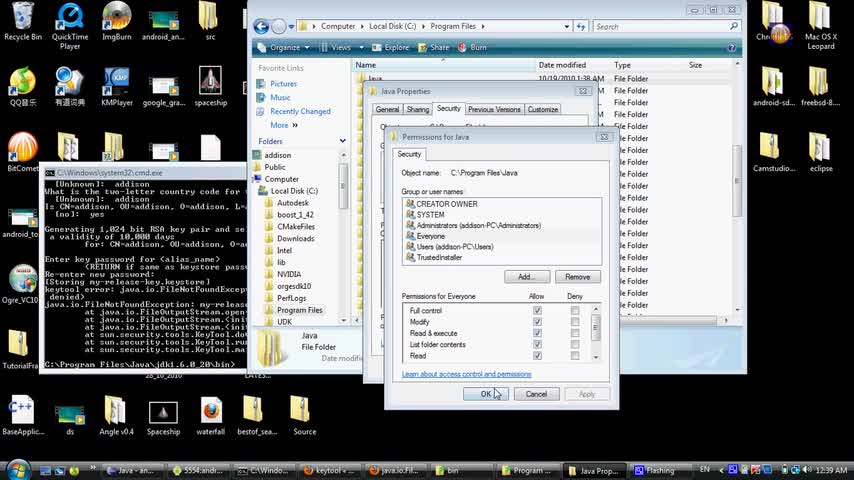Select the spaceship desktop icon
Viewport: 854px width, 480px height.
coord(210,86)
